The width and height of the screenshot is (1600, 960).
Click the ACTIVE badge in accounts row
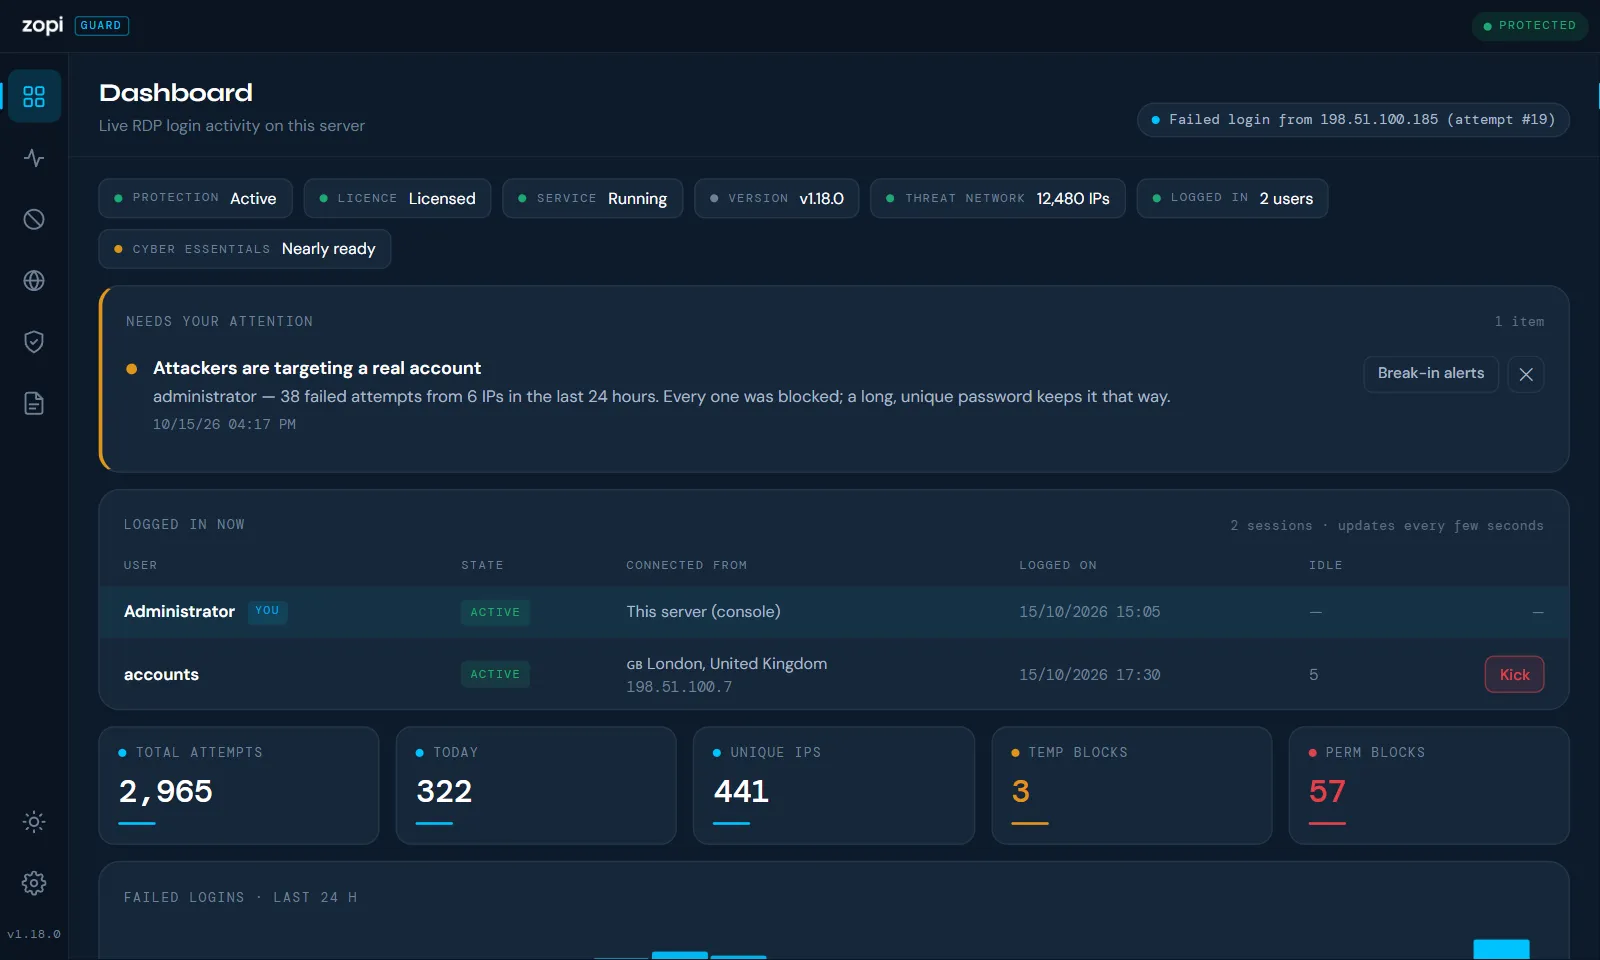(x=495, y=674)
